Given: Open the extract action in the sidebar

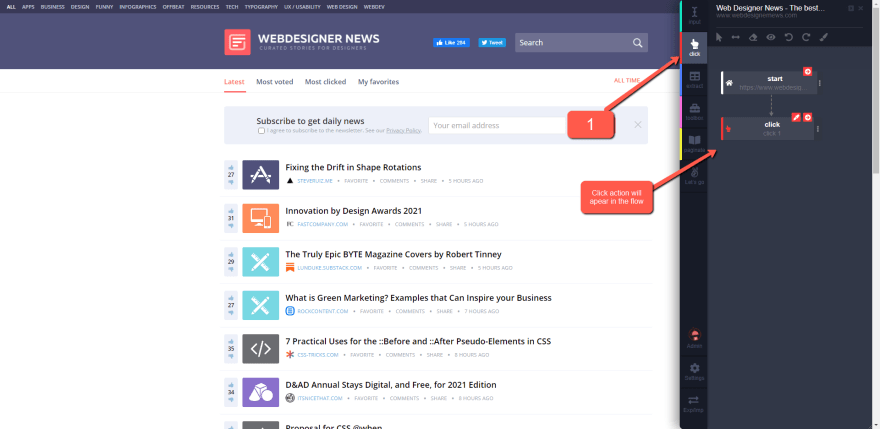Looking at the screenshot, I should (x=695, y=80).
